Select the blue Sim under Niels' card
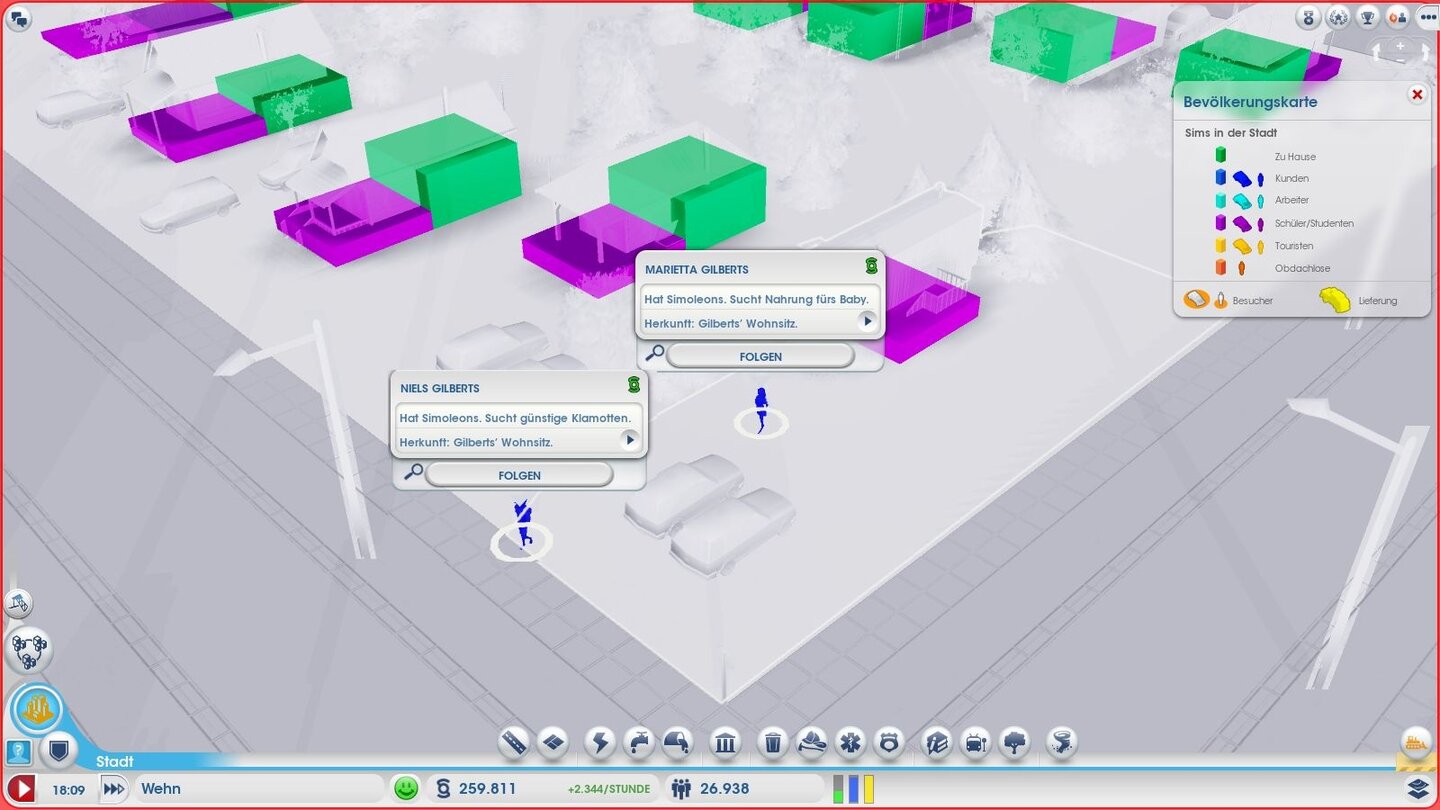The width and height of the screenshot is (1440, 810). point(521,524)
